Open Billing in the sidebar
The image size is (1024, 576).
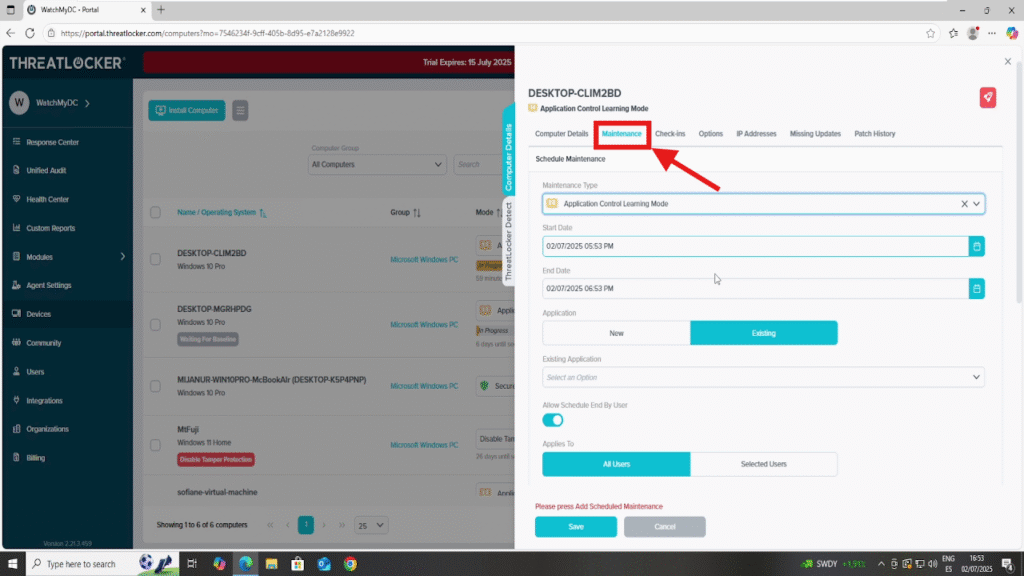(x=35, y=458)
